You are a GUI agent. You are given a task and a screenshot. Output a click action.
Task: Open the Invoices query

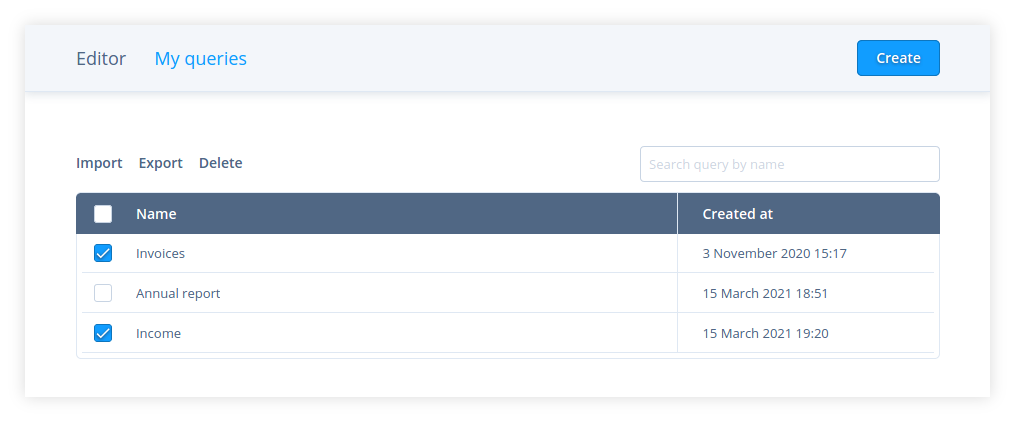point(160,254)
